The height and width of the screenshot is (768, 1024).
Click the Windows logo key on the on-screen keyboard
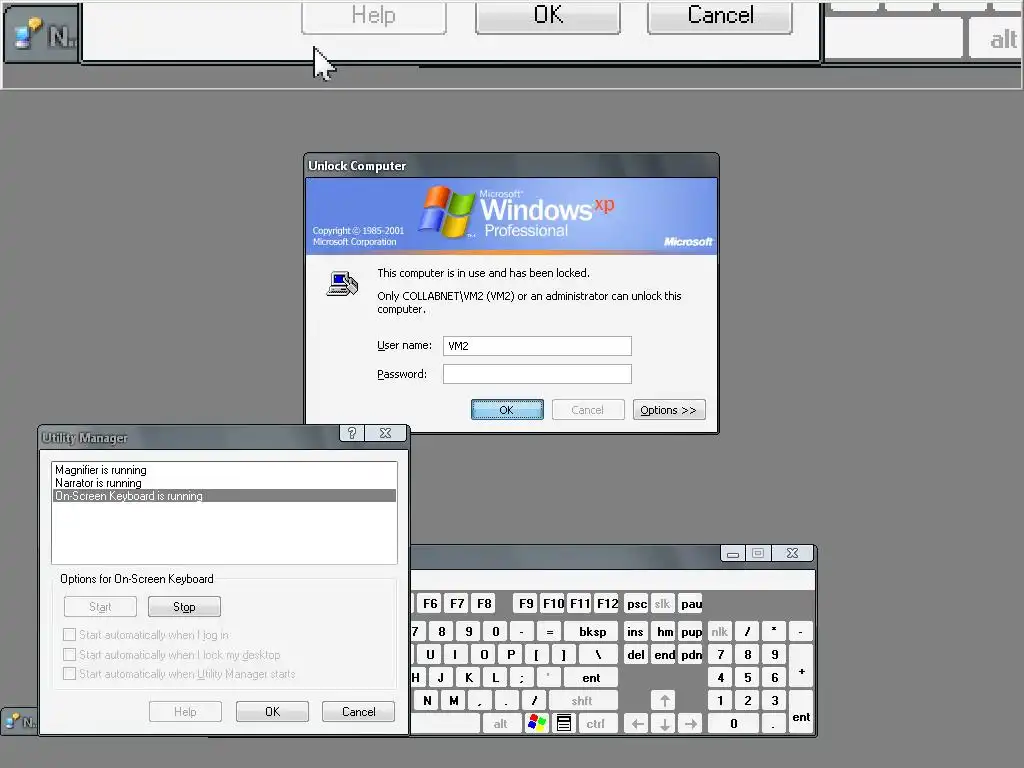pyautogui.click(x=537, y=723)
